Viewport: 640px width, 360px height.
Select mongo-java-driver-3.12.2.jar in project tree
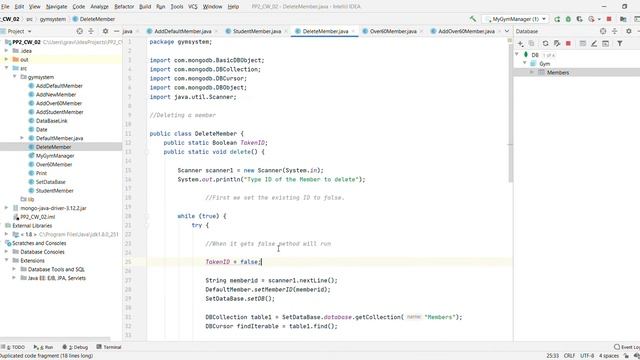click(53, 208)
